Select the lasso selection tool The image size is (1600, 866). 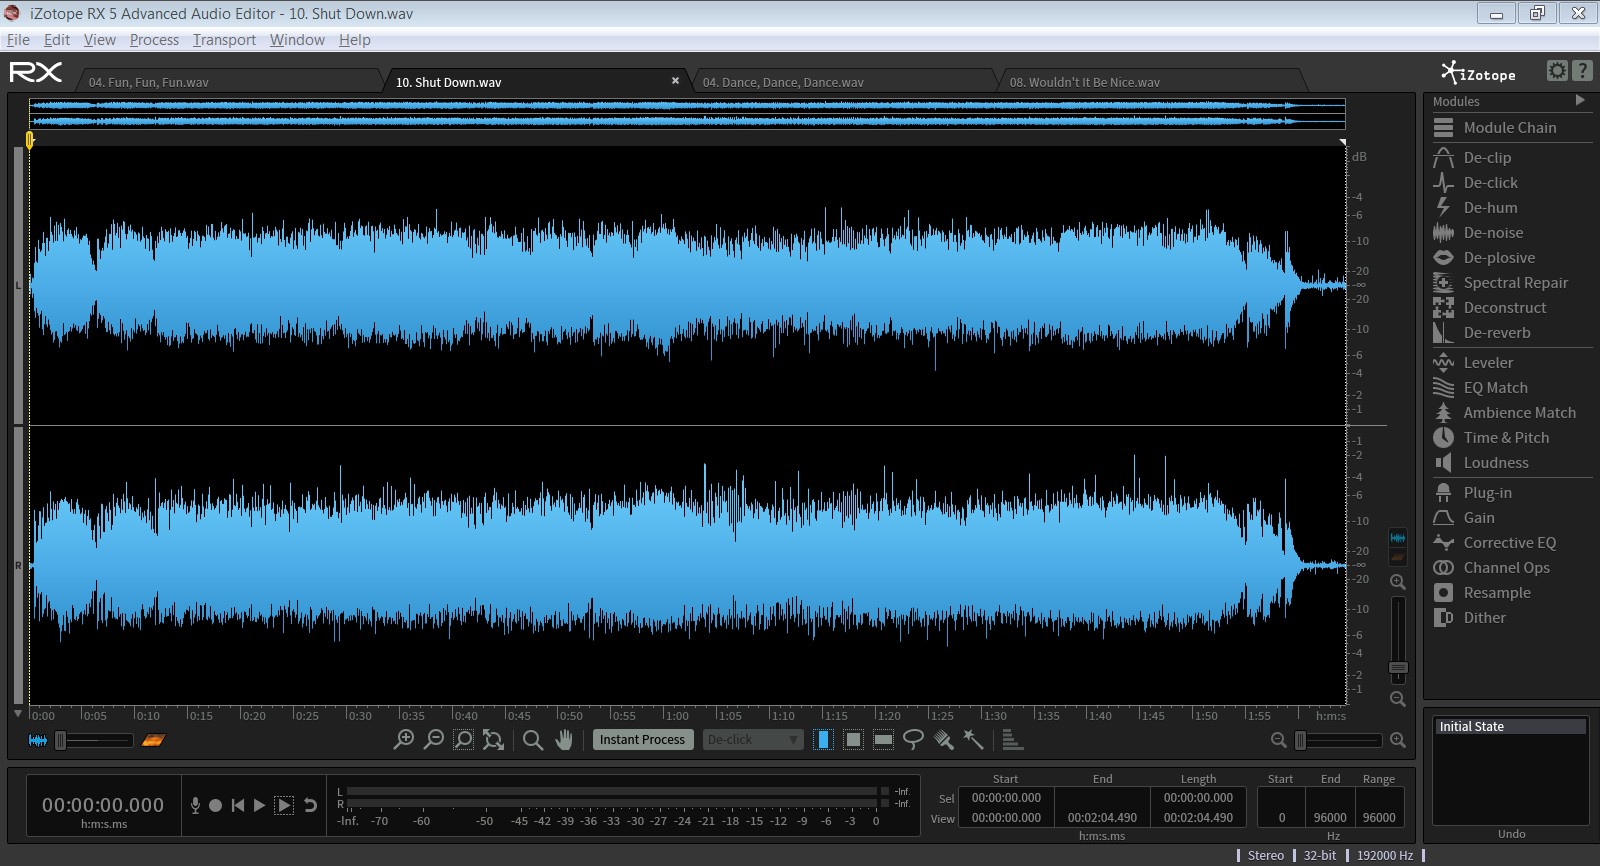pos(913,740)
